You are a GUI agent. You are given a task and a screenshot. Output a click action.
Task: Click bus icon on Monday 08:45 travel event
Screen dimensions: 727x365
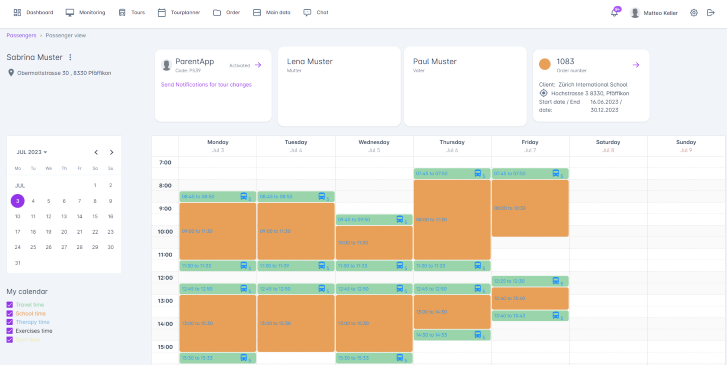pos(244,197)
